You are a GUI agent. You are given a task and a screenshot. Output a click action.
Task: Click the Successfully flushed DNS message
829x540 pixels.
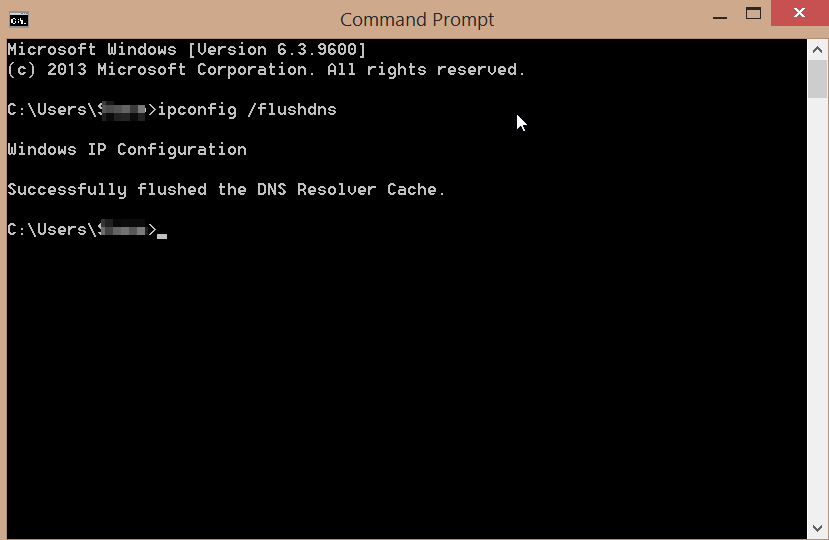tap(226, 189)
